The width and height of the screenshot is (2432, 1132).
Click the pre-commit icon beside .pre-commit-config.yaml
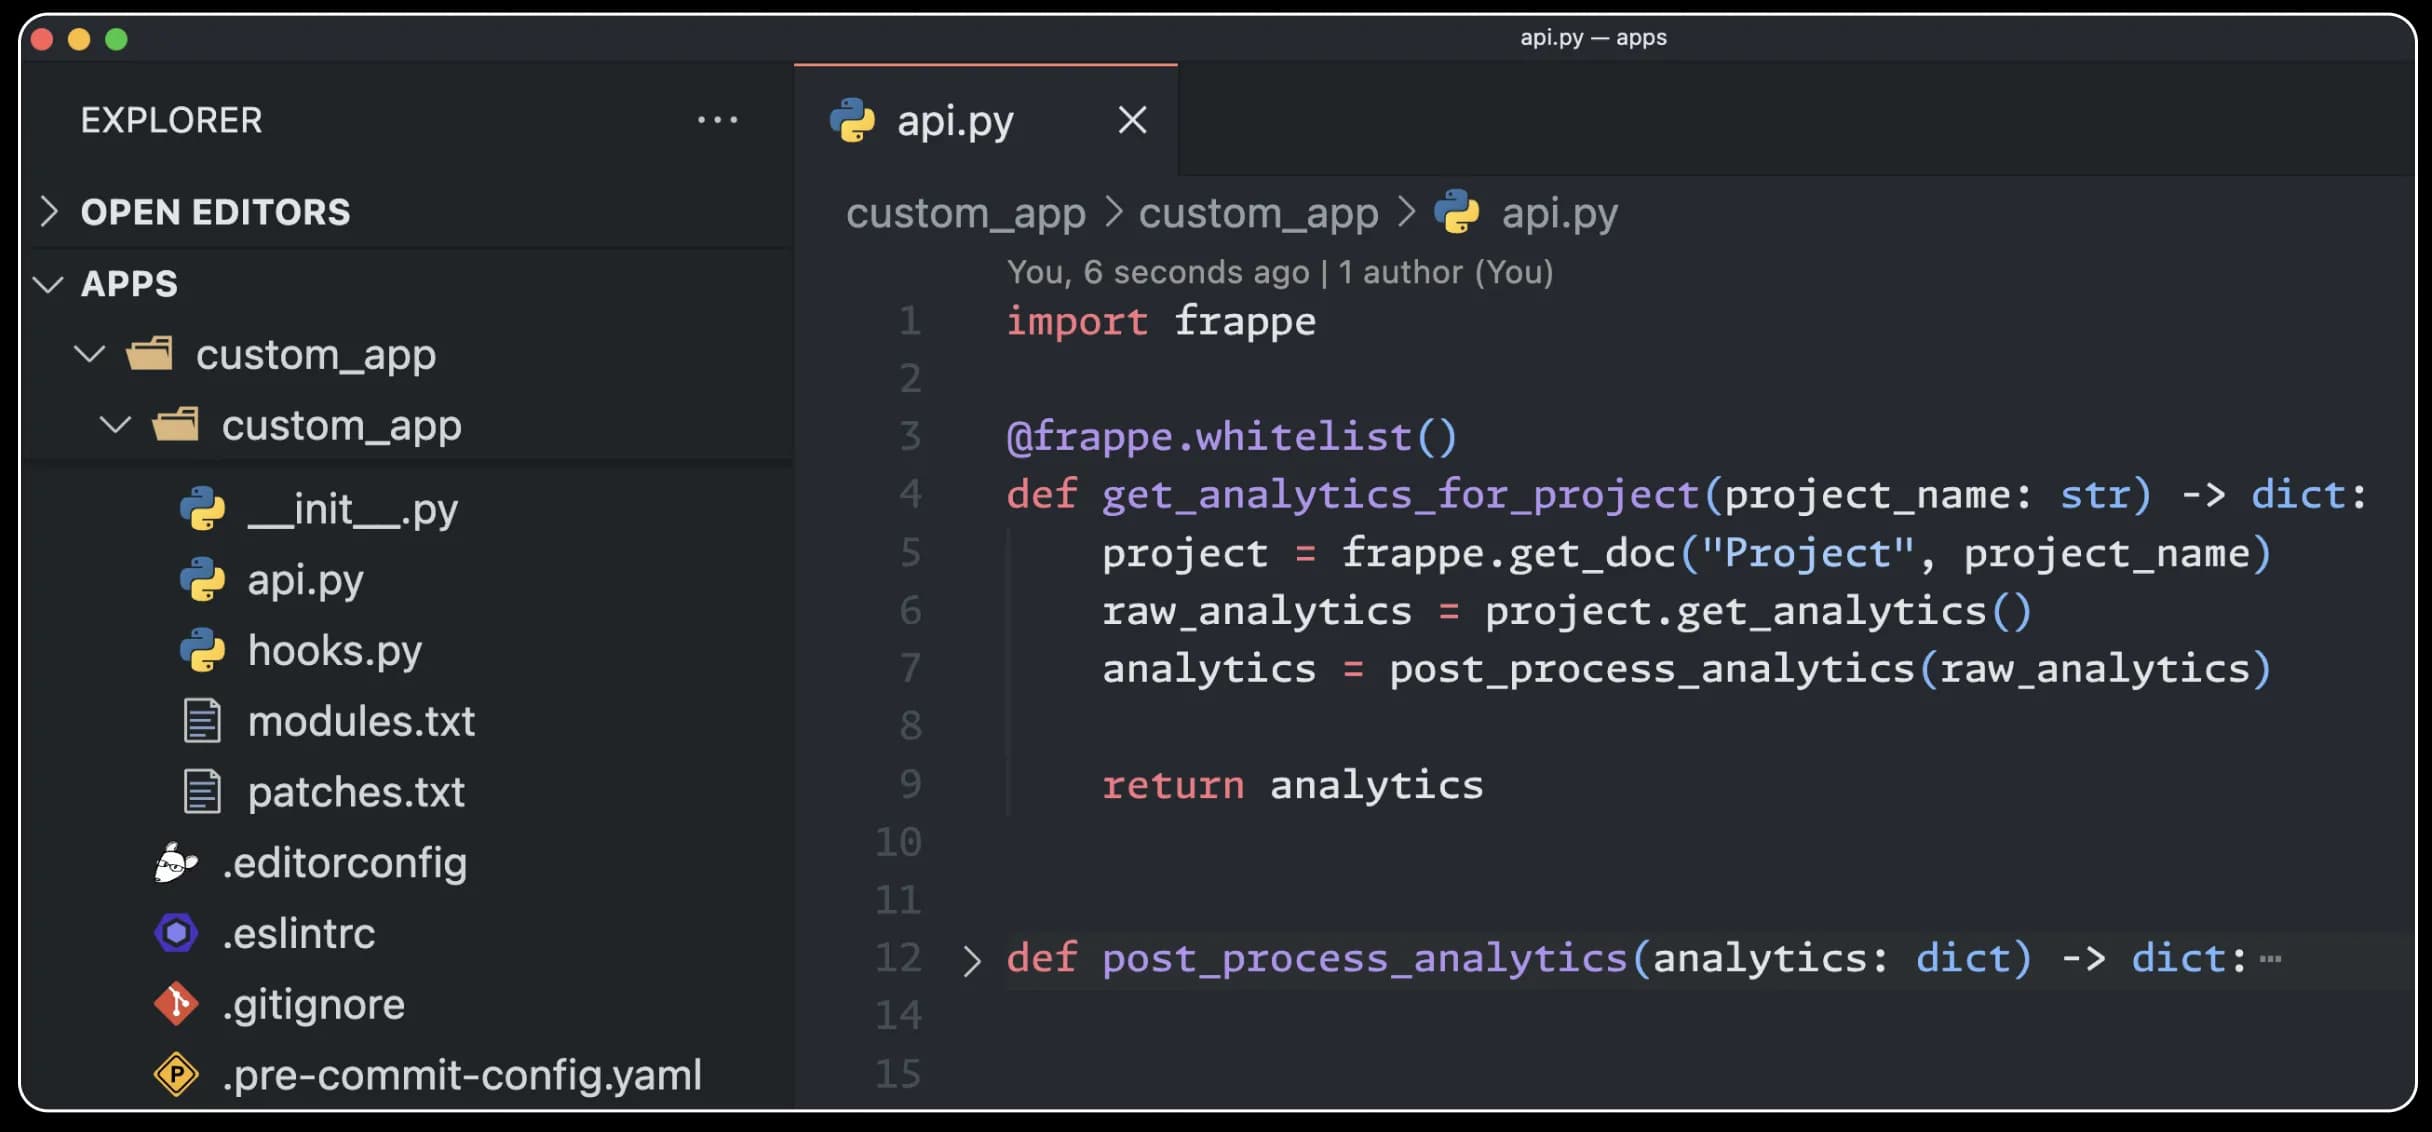pos(176,1075)
